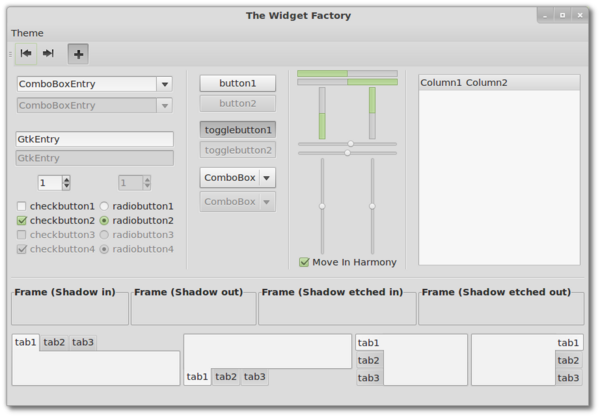
Task: Click togglebutton1
Action: click(x=238, y=130)
